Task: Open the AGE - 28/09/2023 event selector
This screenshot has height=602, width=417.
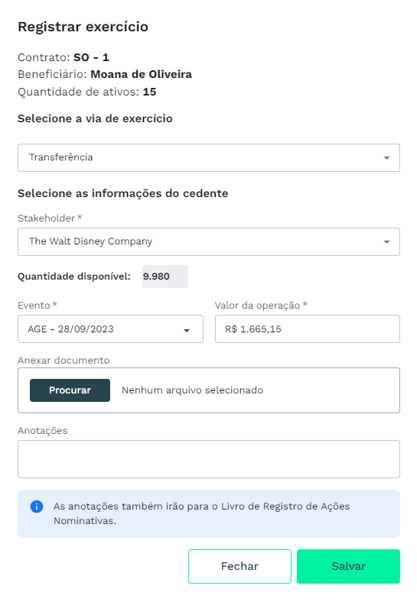Action: tap(111, 329)
